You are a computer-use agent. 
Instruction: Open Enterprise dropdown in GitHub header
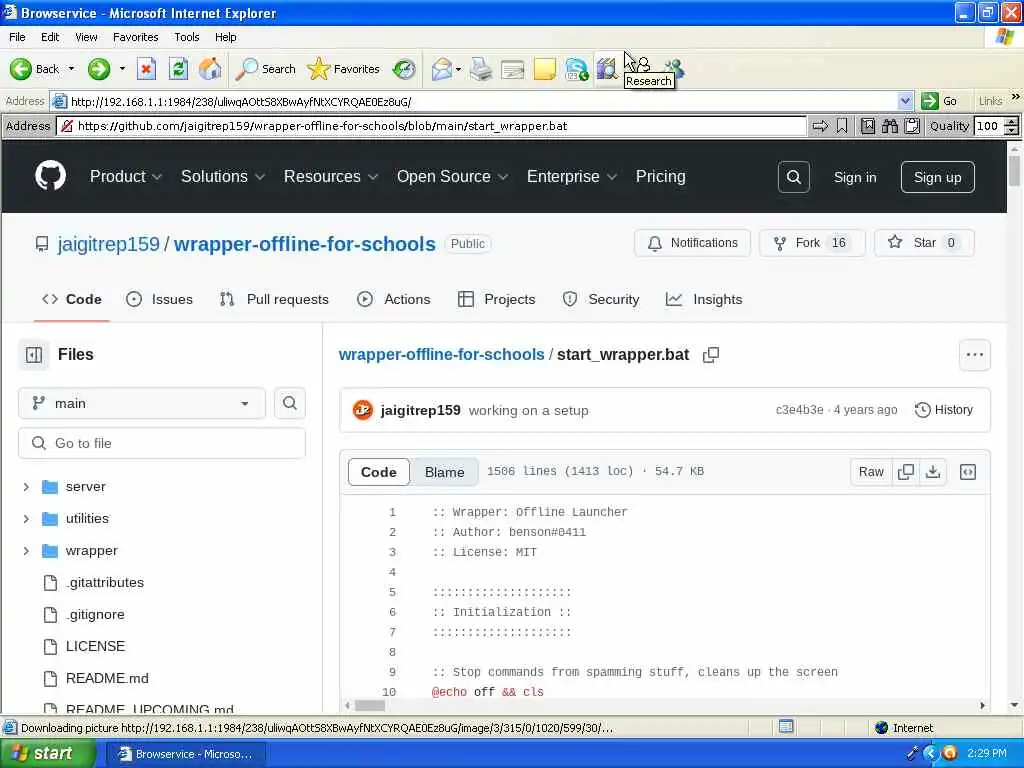click(571, 176)
